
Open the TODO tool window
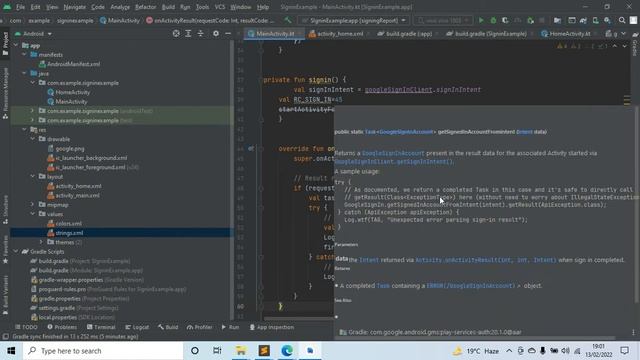27,327
